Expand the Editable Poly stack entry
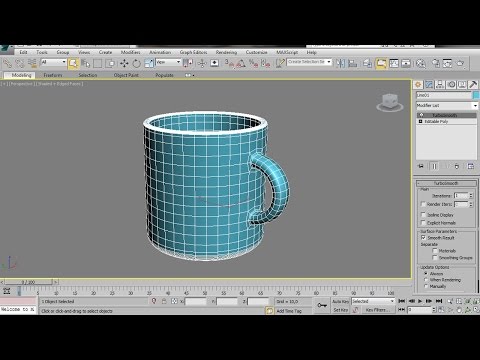The height and width of the screenshot is (360, 480). tap(421, 122)
